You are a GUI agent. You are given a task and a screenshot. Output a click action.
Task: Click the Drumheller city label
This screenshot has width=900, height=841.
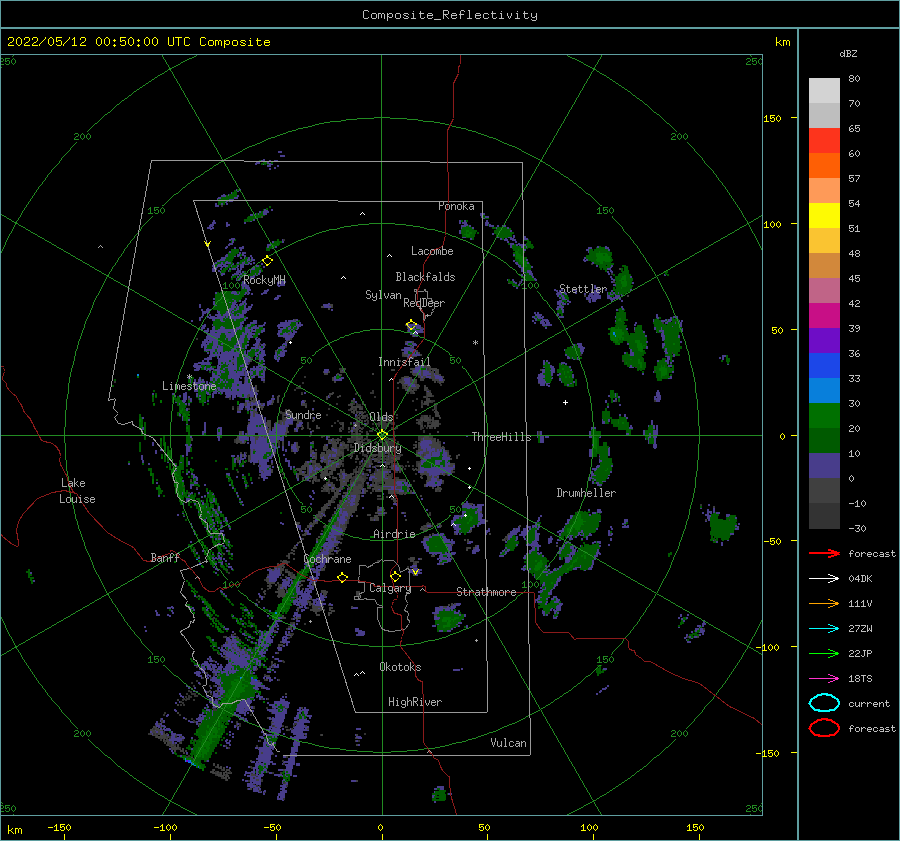coord(586,493)
